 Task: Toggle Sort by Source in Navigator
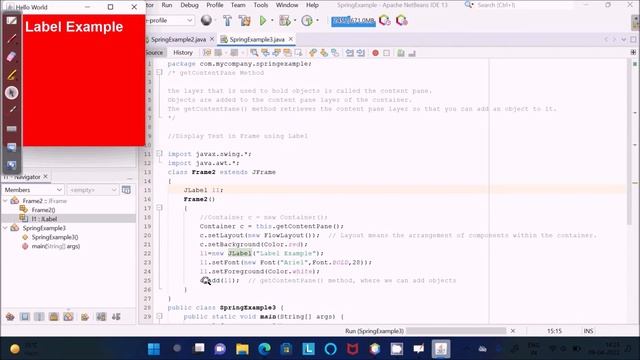[116, 317]
